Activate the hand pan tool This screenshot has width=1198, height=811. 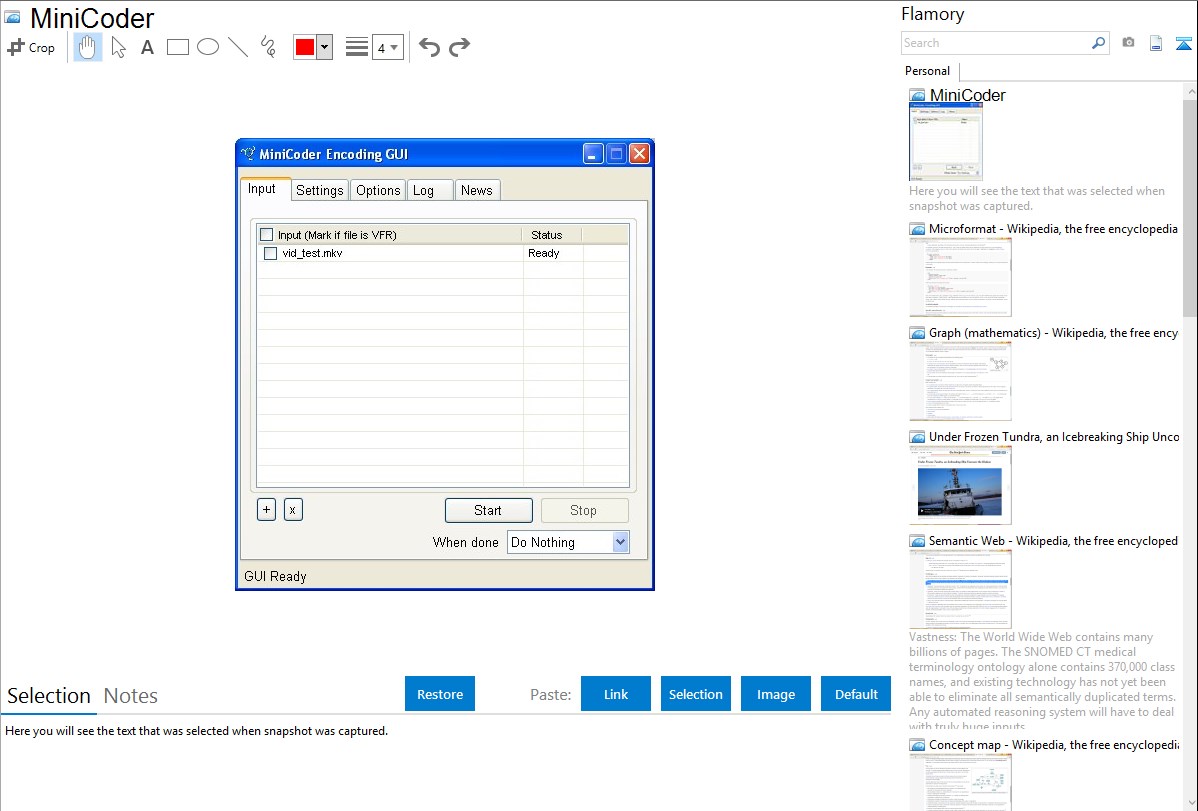tap(88, 47)
